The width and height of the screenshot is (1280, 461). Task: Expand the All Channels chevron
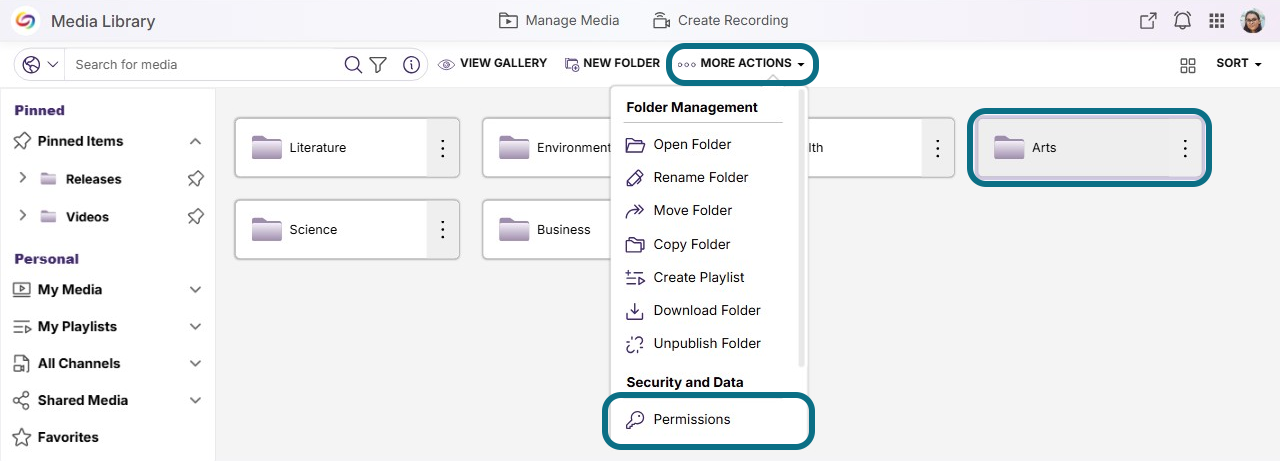pyautogui.click(x=195, y=363)
